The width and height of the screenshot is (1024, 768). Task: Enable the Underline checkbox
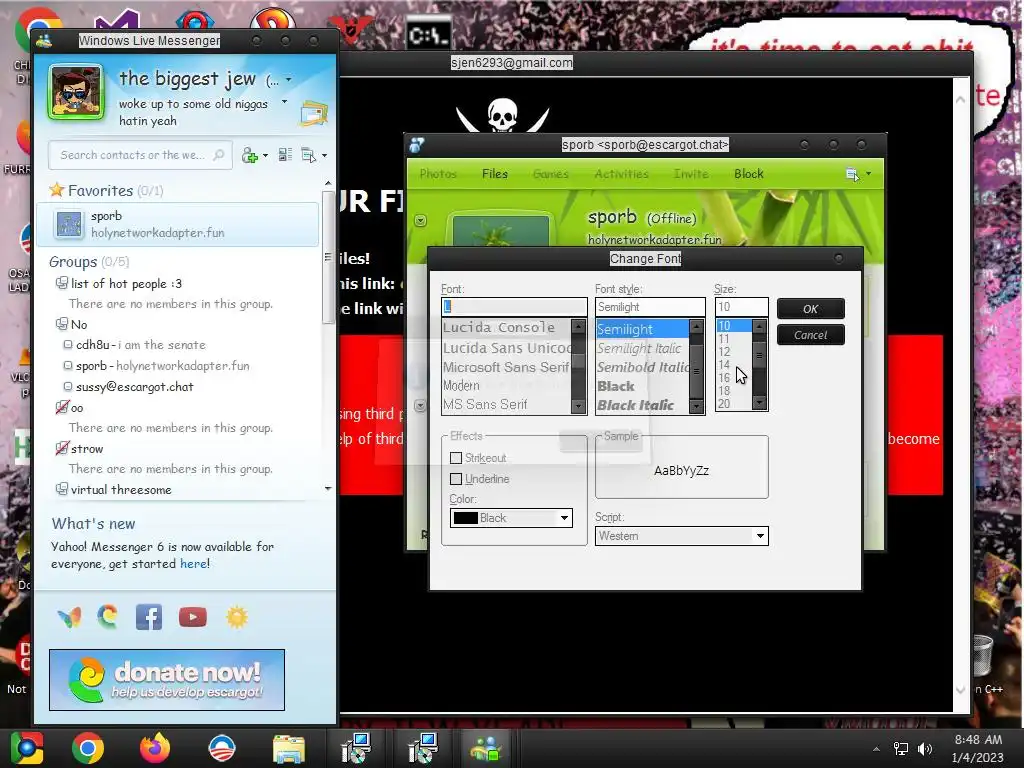pos(456,479)
